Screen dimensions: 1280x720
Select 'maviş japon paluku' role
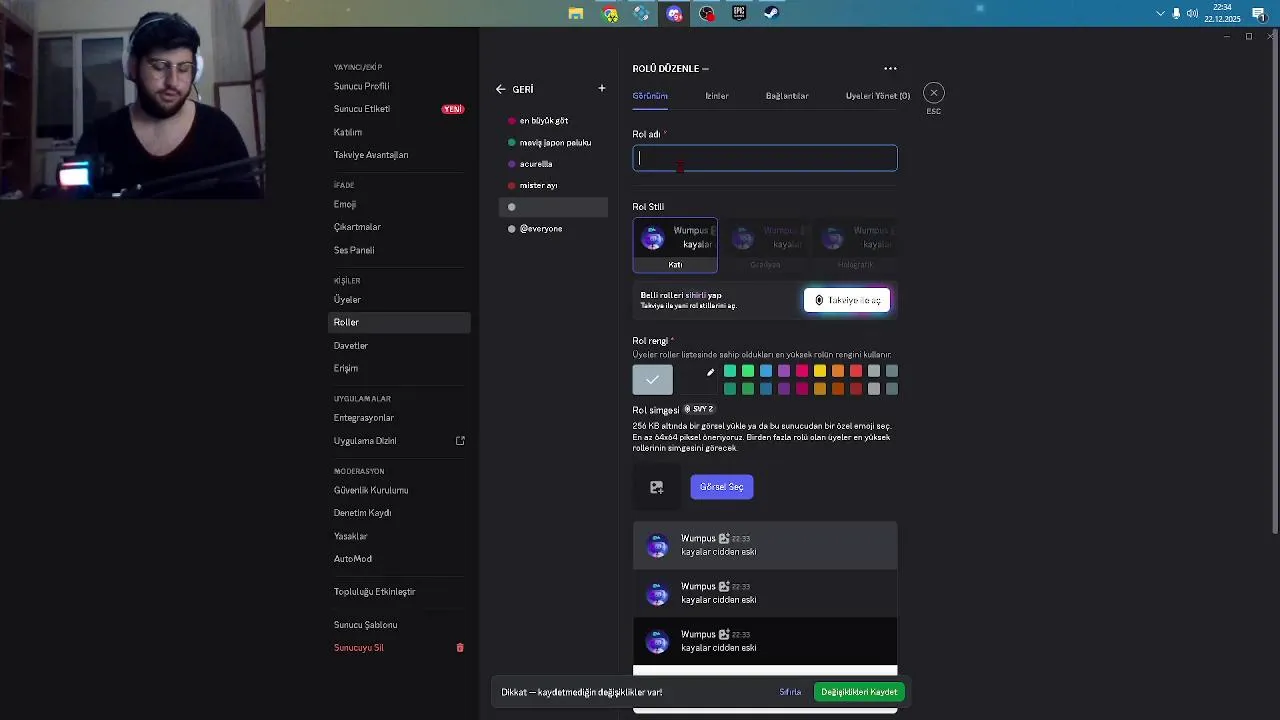click(x=553, y=143)
